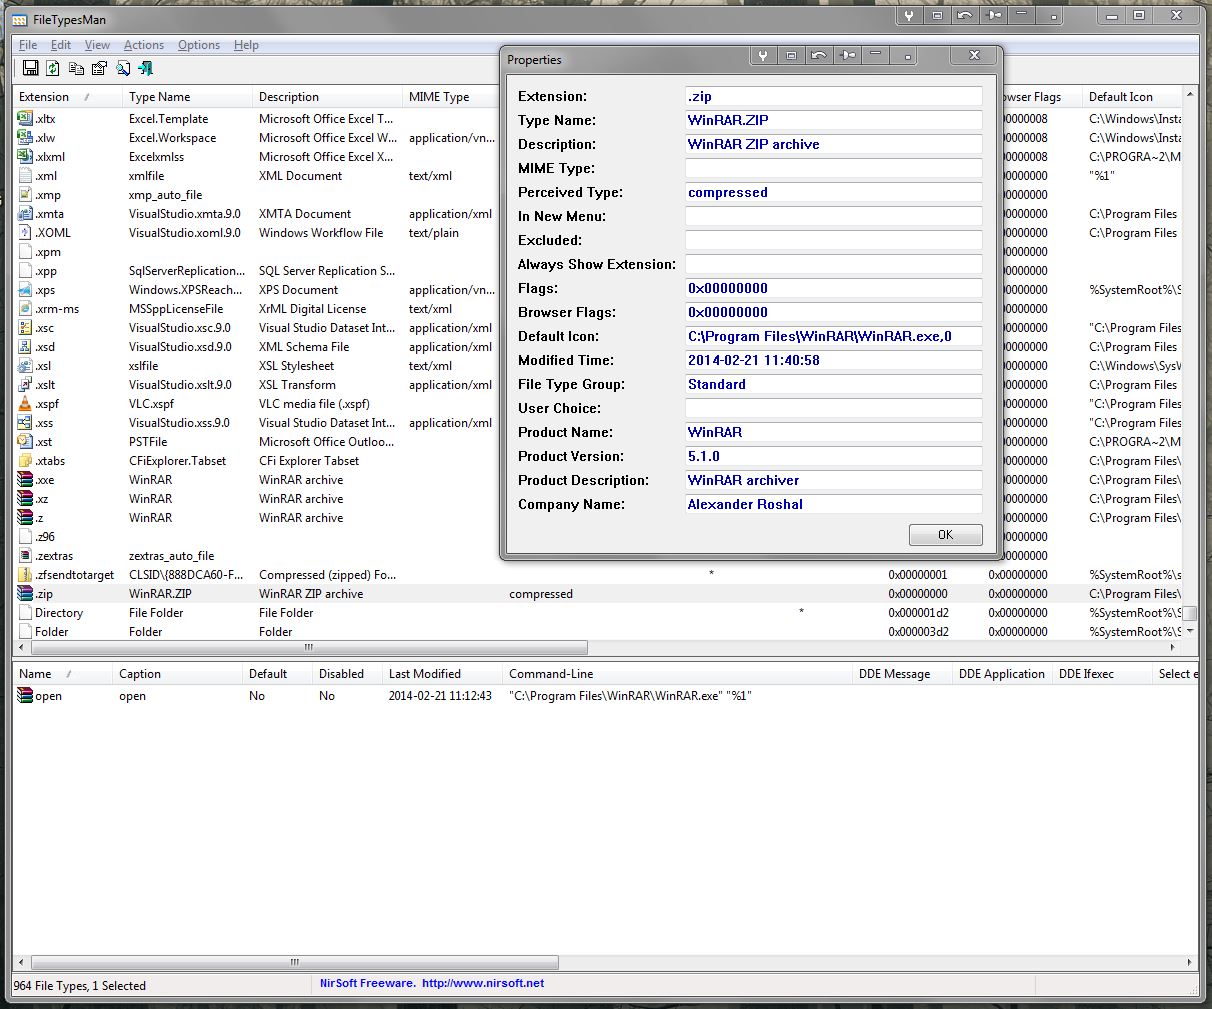This screenshot has height=1009, width=1212.
Task: Click the folder icon of the .xtabs row
Action: pos(25,460)
